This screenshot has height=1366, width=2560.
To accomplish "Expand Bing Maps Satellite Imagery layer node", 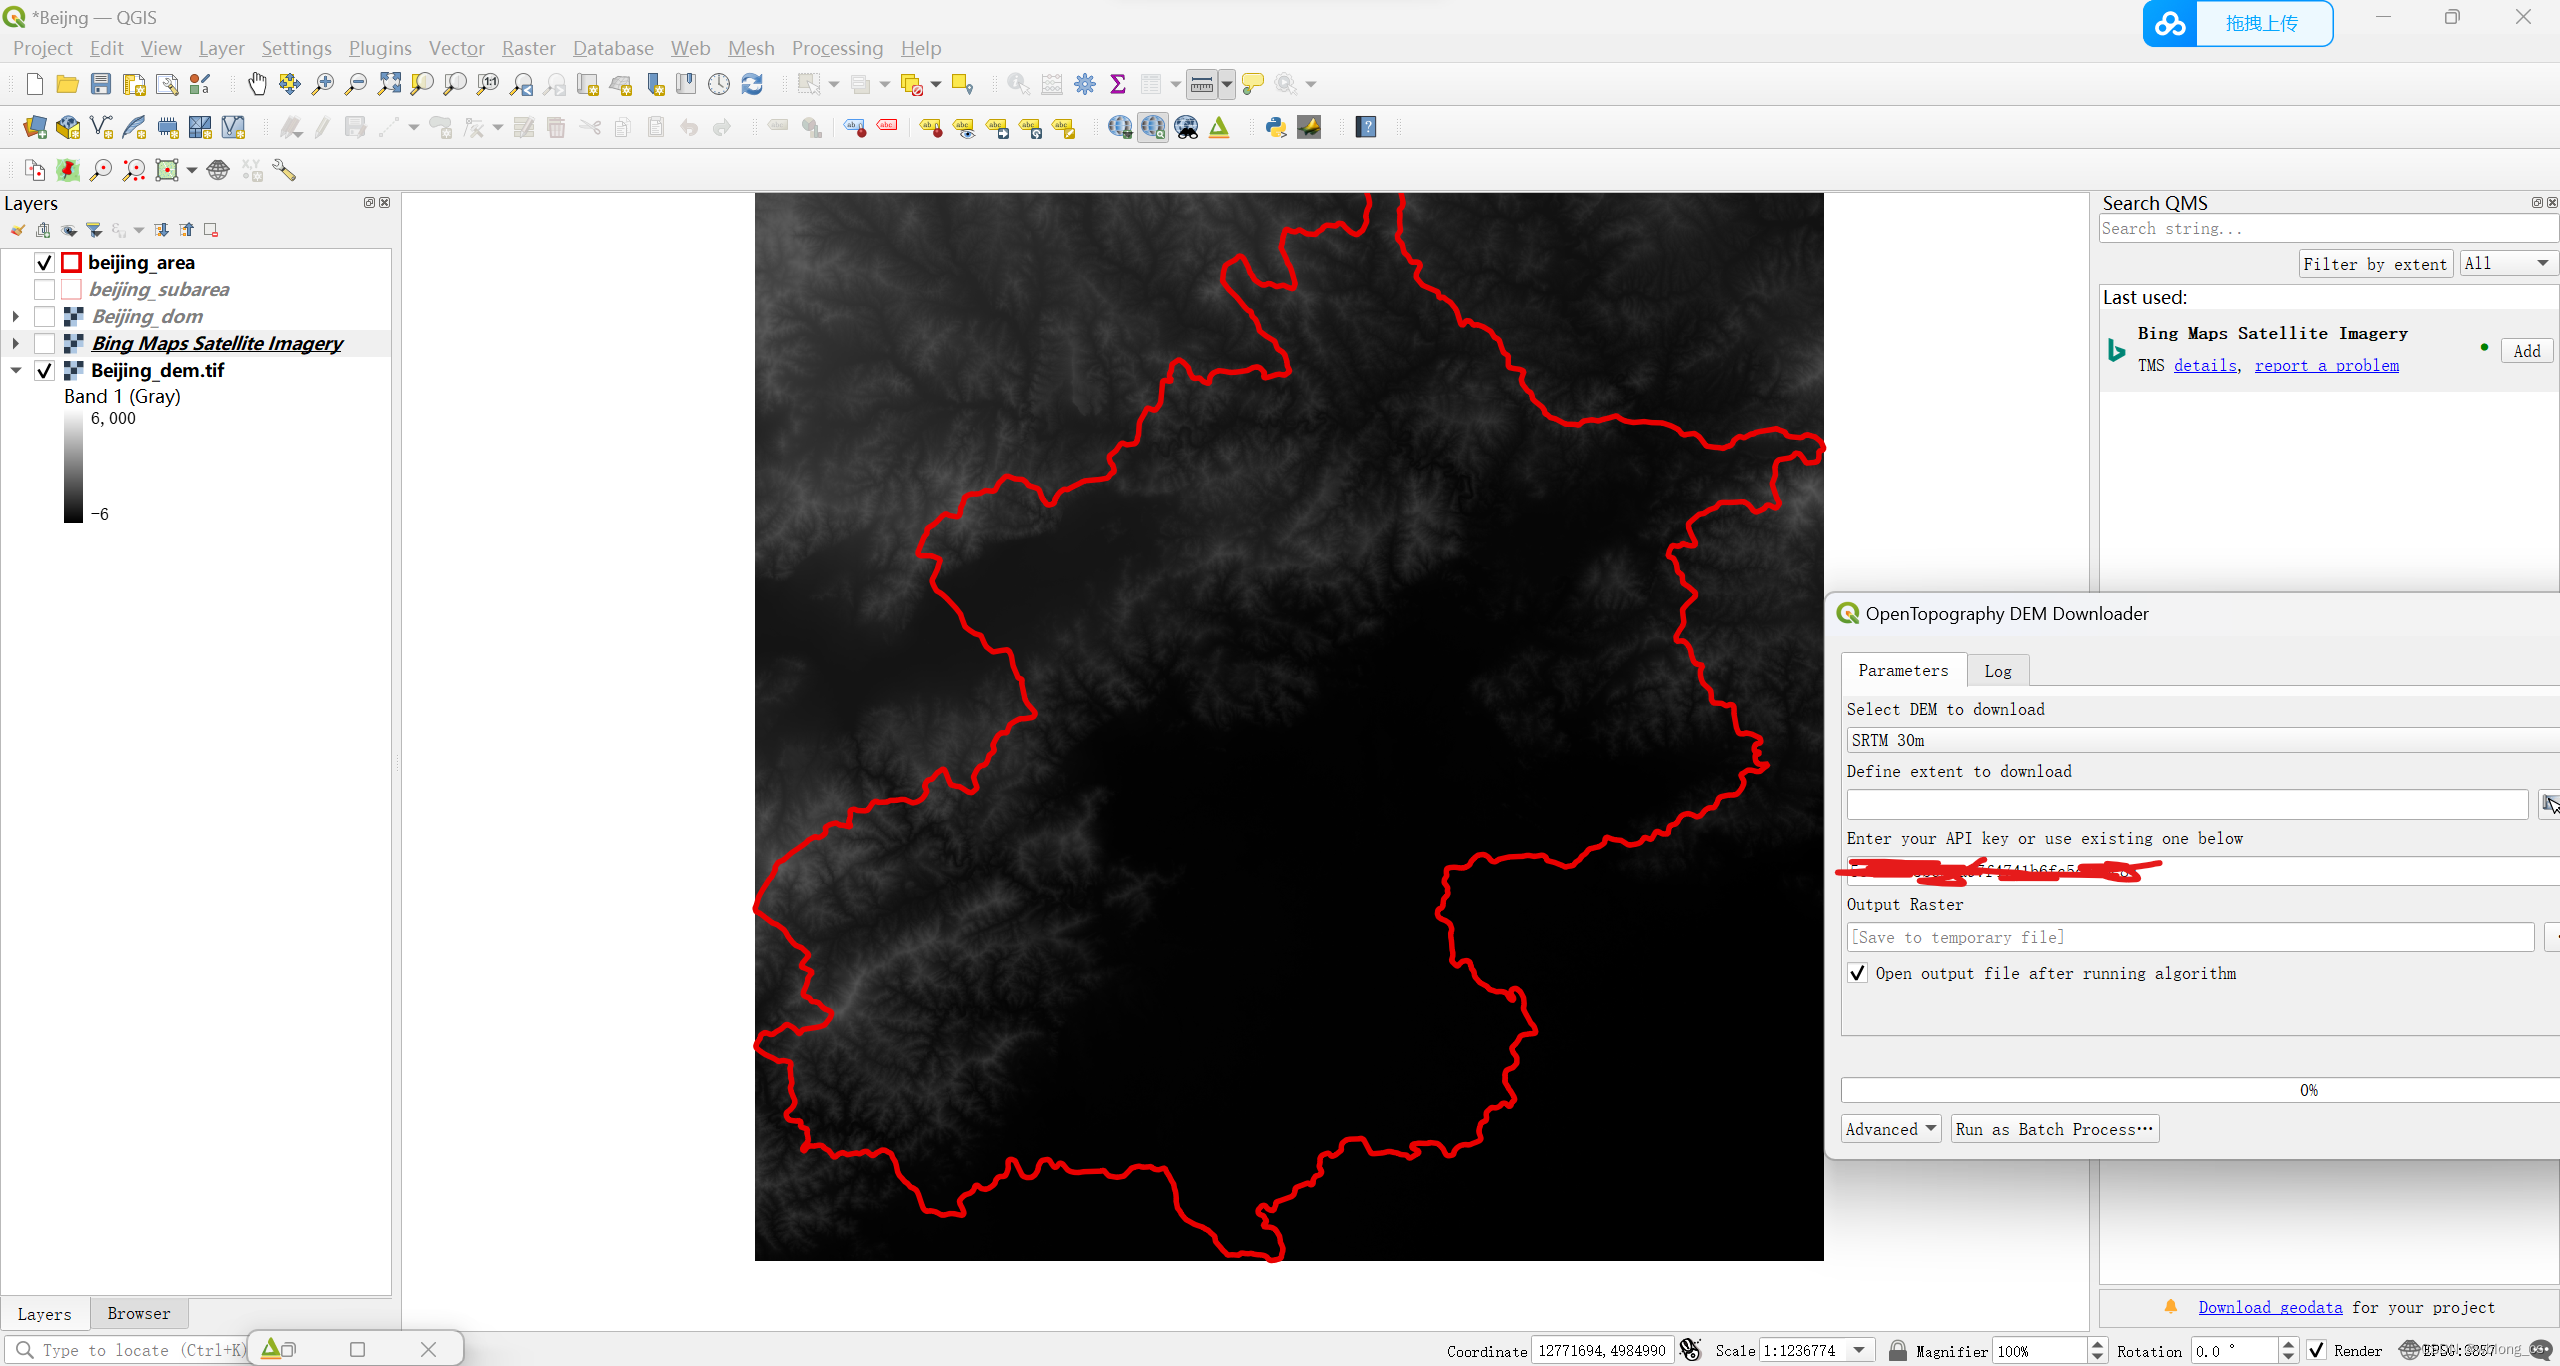I will pyautogui.click(x=16, y=344).
